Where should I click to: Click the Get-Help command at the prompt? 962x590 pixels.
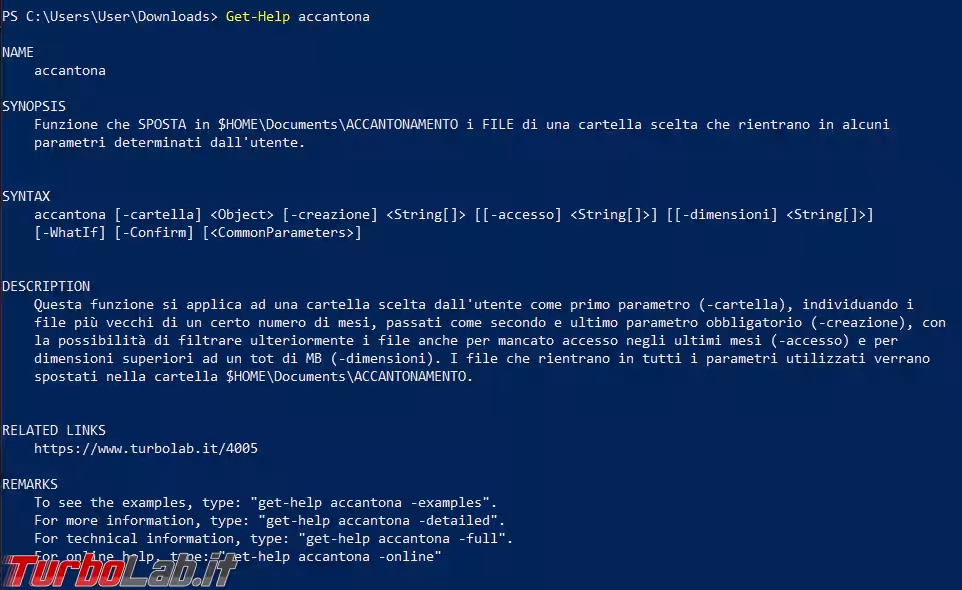[258, 17]
